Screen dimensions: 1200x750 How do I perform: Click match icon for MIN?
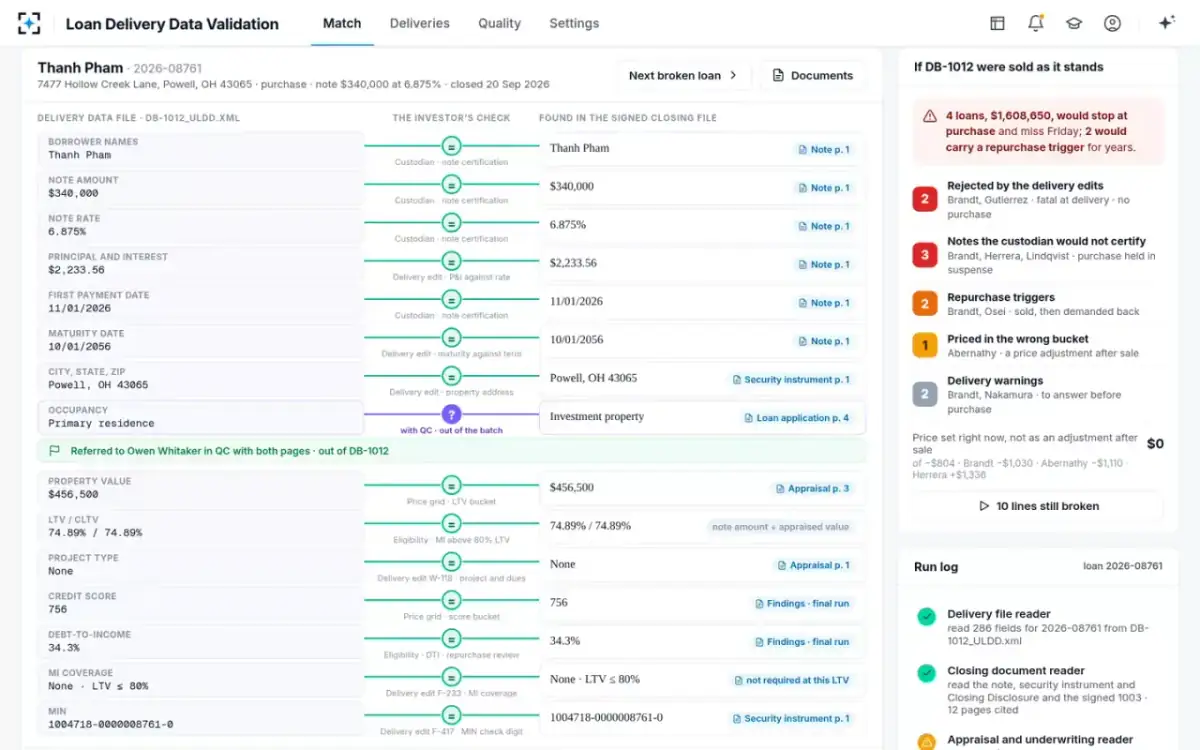pyautogui.click(x=451, y=716)
